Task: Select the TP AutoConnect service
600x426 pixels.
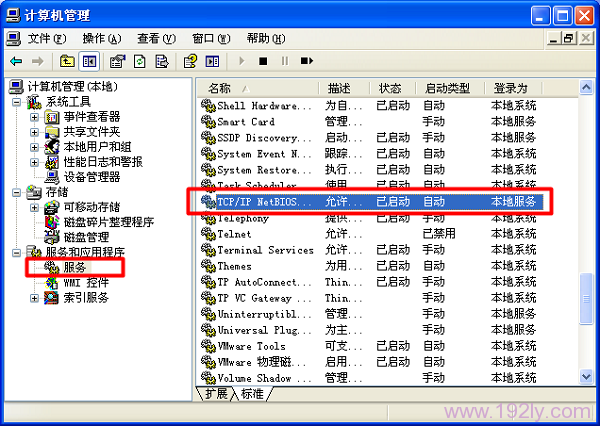Action: tap(371, 282)
